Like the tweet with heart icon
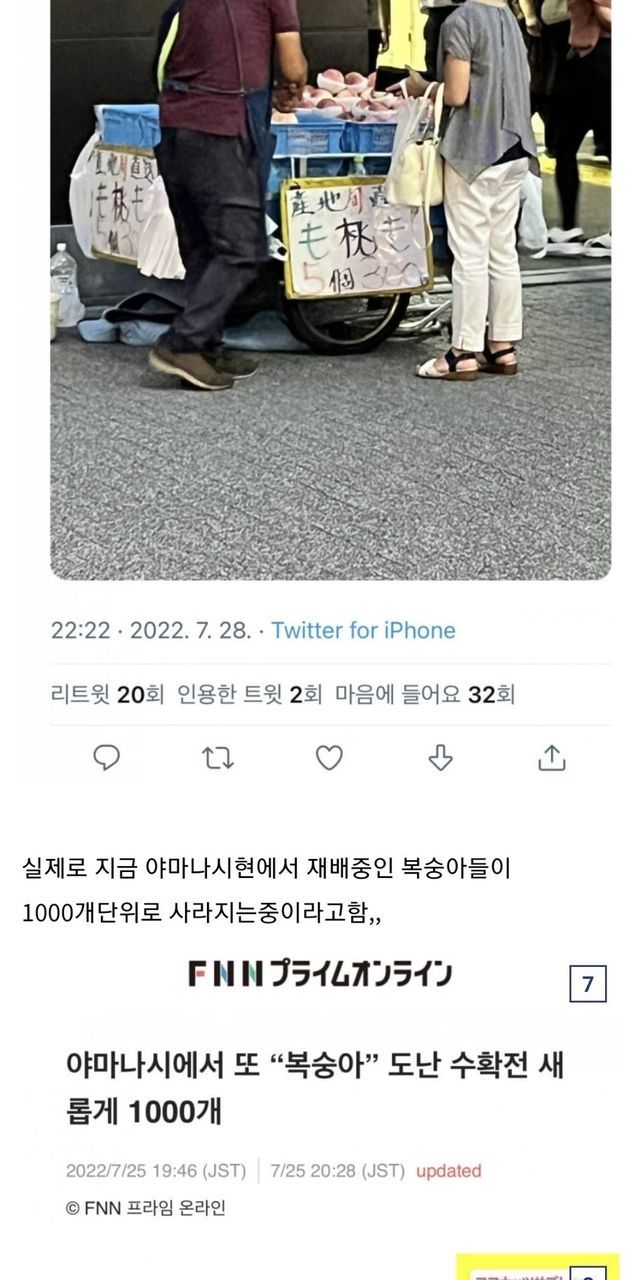Screen dimensions: 640x1280 pos(329,759)
